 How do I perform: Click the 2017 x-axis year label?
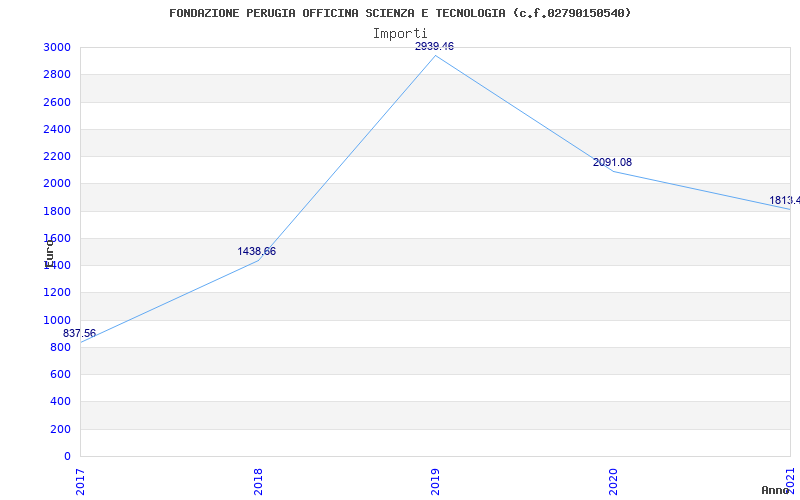(x=81, y=482)
